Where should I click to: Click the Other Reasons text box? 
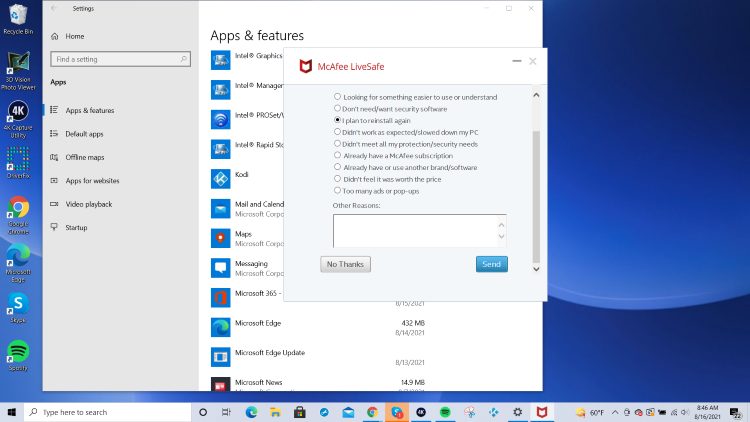tap(419, 231)
